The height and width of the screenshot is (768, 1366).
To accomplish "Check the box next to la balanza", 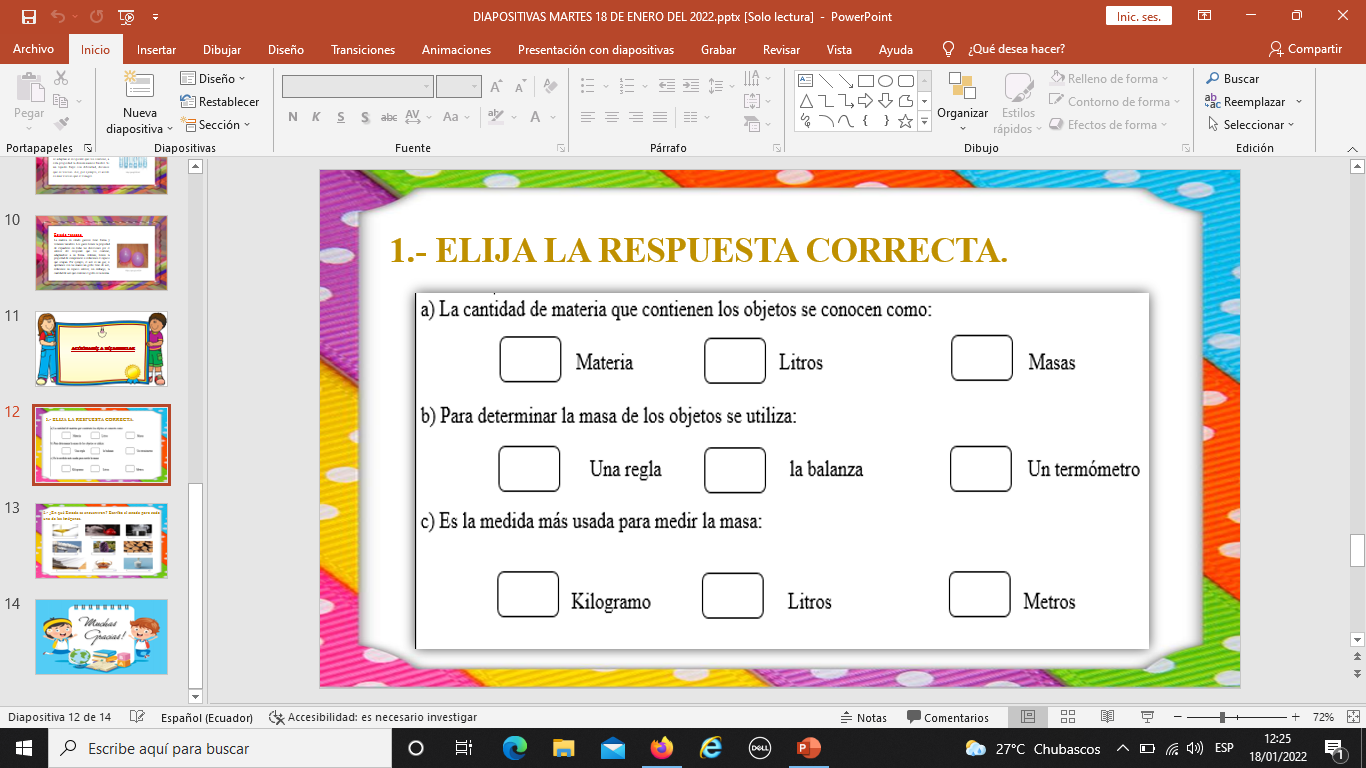I will coord(734,470).
